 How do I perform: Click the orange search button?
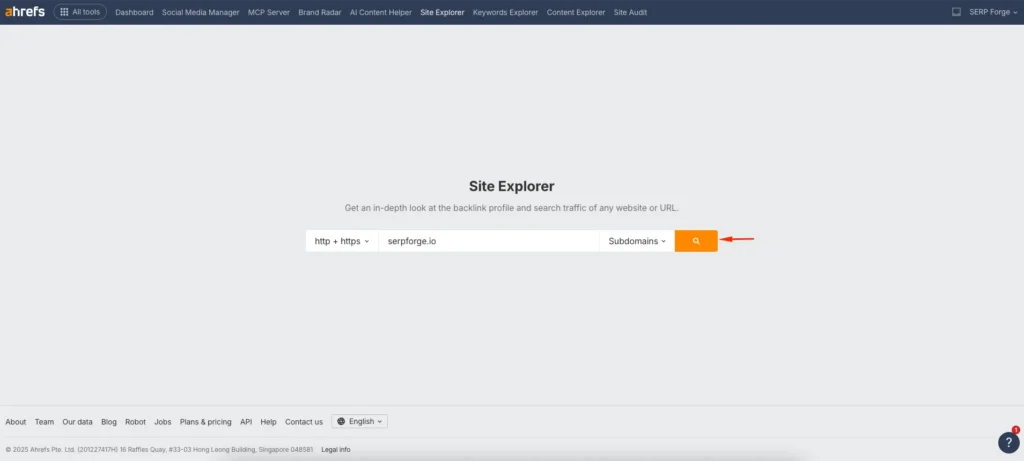[696, 241]
